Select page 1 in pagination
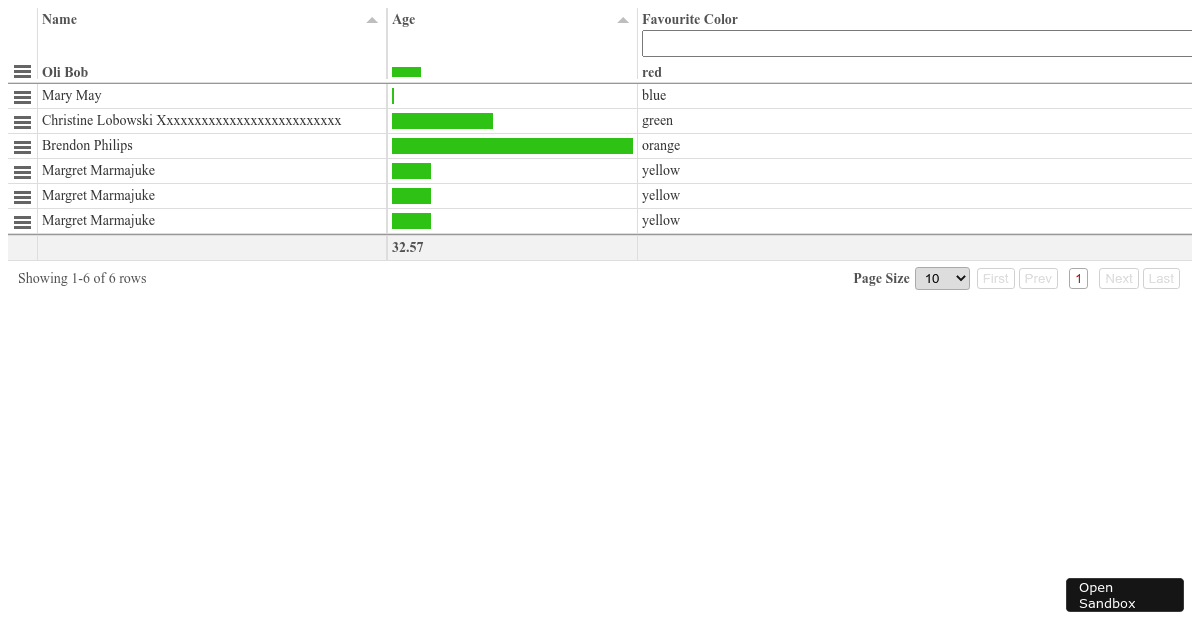This screenshot has width=1200, height=630. (1078, 279)
